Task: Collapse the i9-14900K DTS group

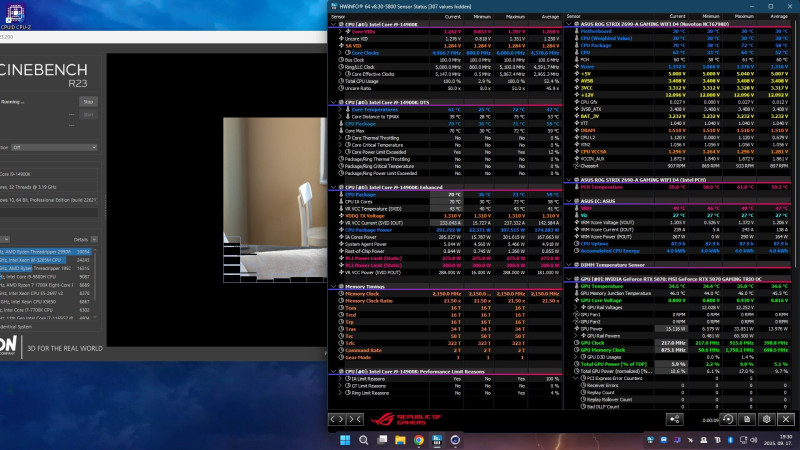Action: 333,103
